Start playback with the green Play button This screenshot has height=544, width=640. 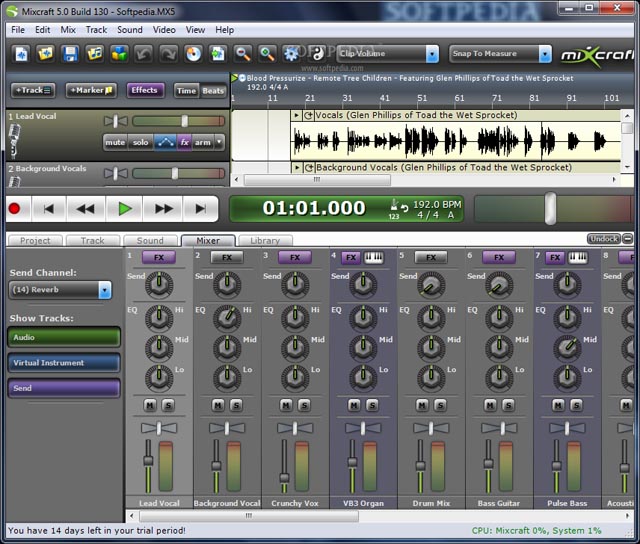click(x=124, y=209)
